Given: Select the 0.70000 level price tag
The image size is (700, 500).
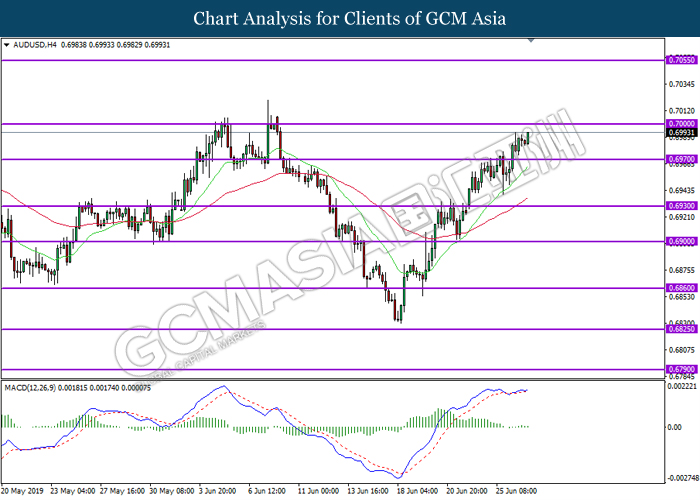Looking at the screenshot, I should (681, 124).
